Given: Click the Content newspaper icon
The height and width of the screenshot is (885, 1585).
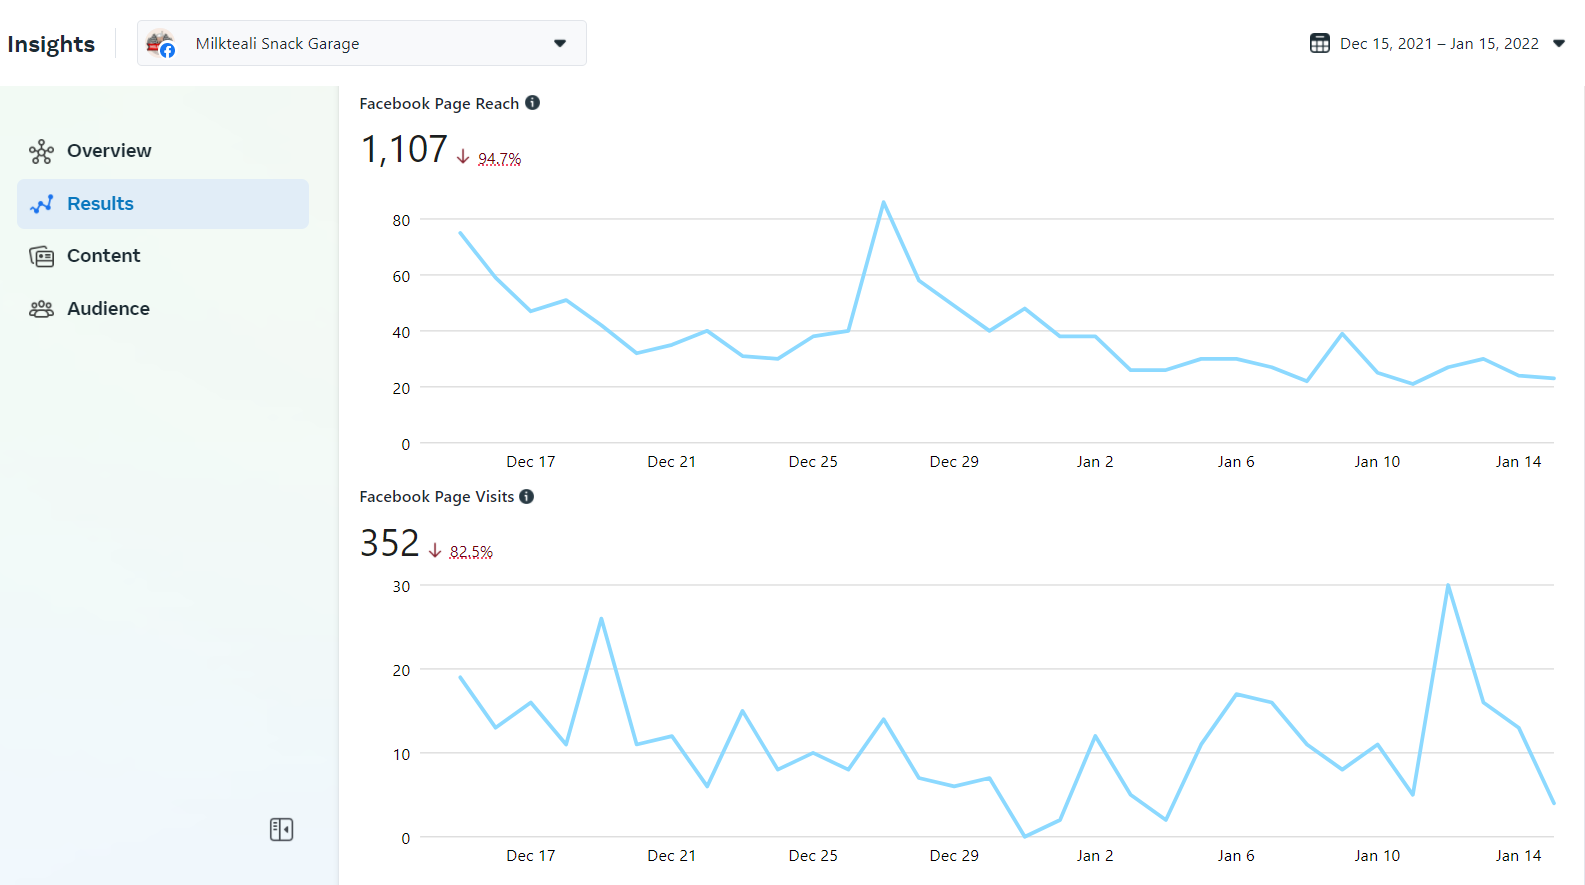Looking at the screenshot, I should tap(41, 256).
